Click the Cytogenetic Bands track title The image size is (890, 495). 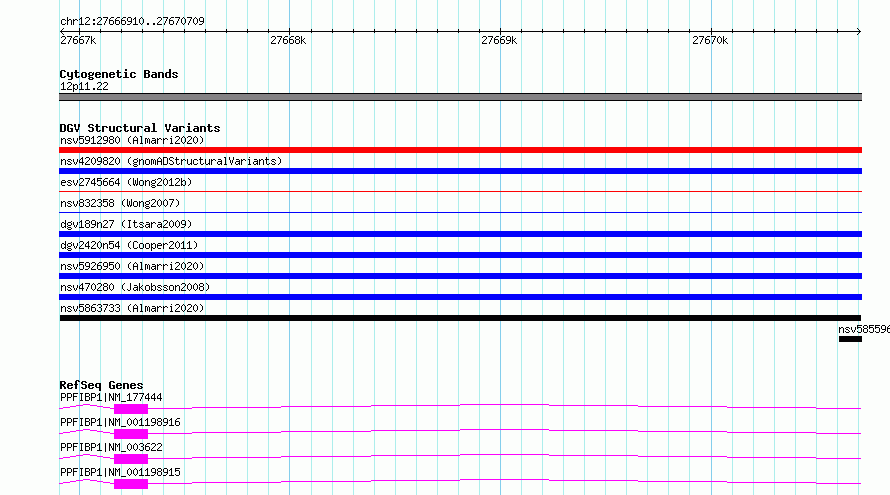point(119,74)
